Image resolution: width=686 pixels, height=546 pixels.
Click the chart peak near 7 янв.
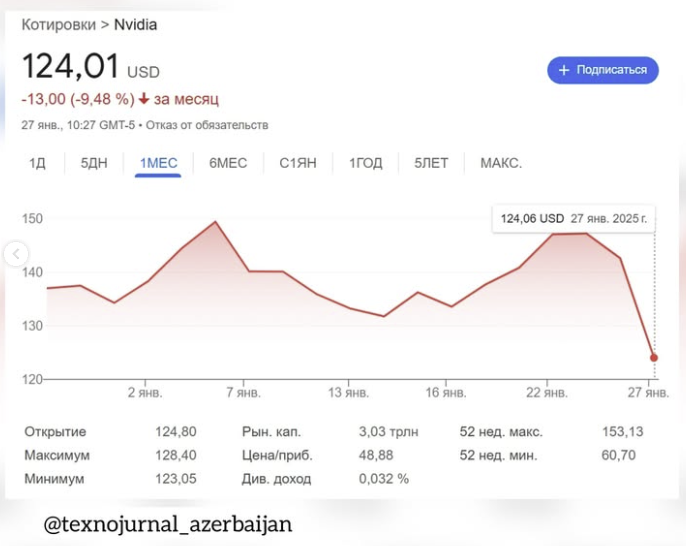point(215,222)
